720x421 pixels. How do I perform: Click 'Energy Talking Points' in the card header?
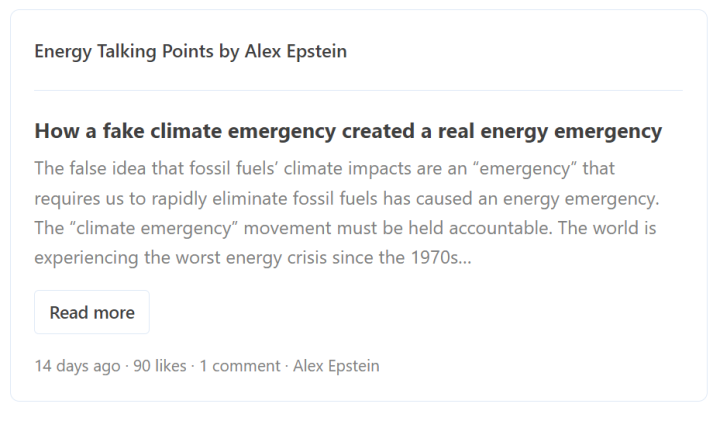click(x=124, y=51)
